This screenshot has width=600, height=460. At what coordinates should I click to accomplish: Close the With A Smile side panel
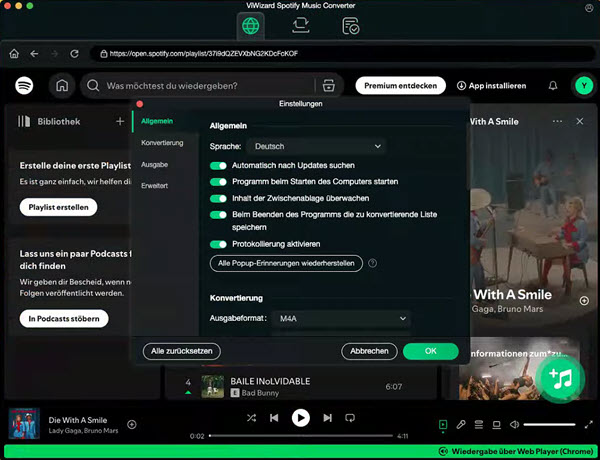pos(580,121)
